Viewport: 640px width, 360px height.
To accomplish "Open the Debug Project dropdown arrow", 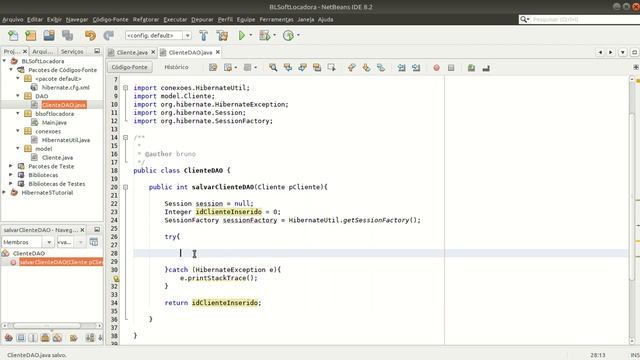I will click(x=274, y=35).
